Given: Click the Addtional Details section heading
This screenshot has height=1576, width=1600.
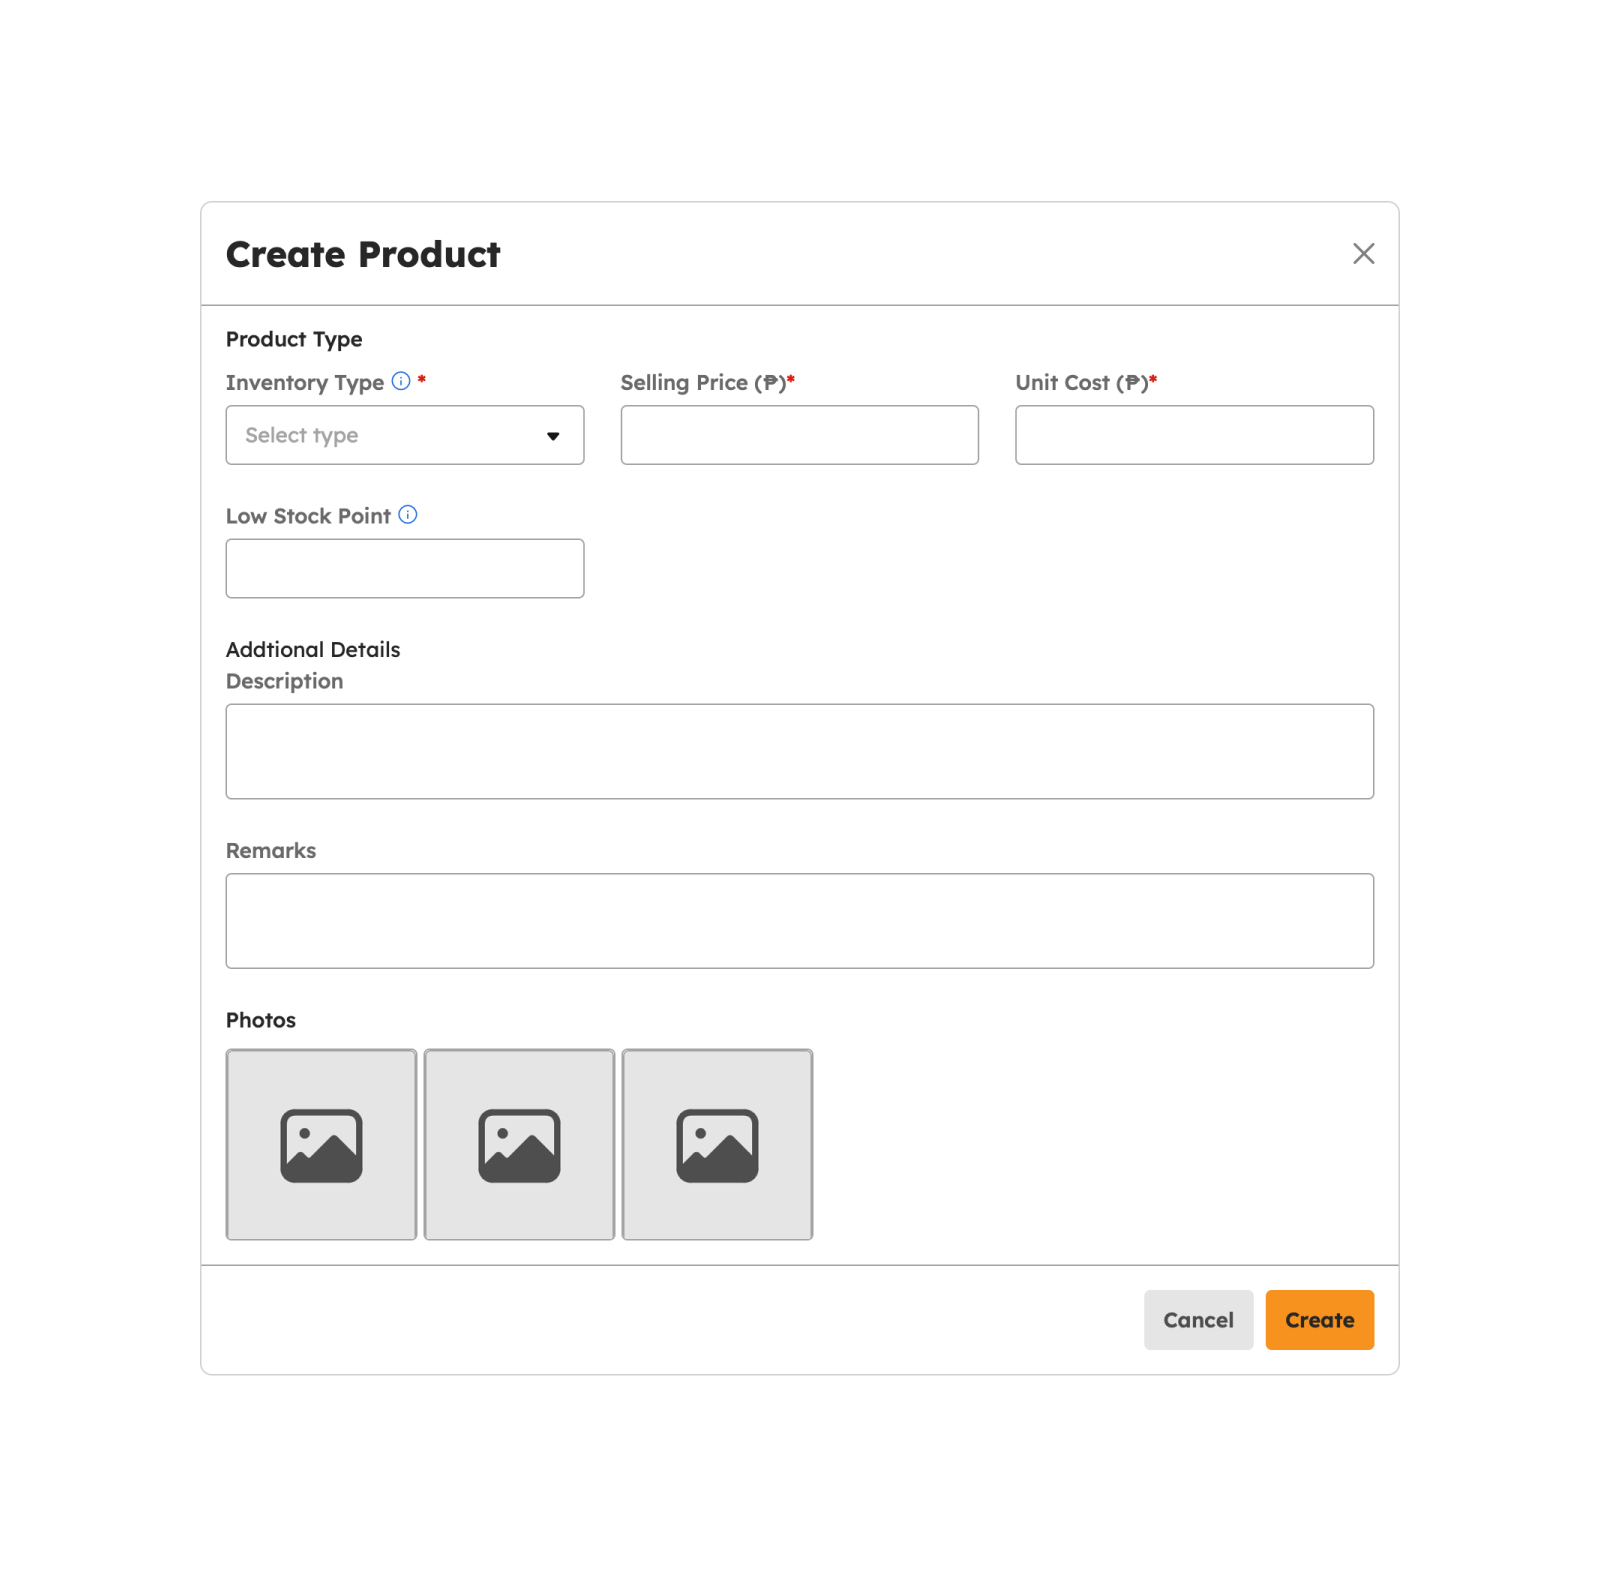Looking at the screenshot, I should (313, 650).
